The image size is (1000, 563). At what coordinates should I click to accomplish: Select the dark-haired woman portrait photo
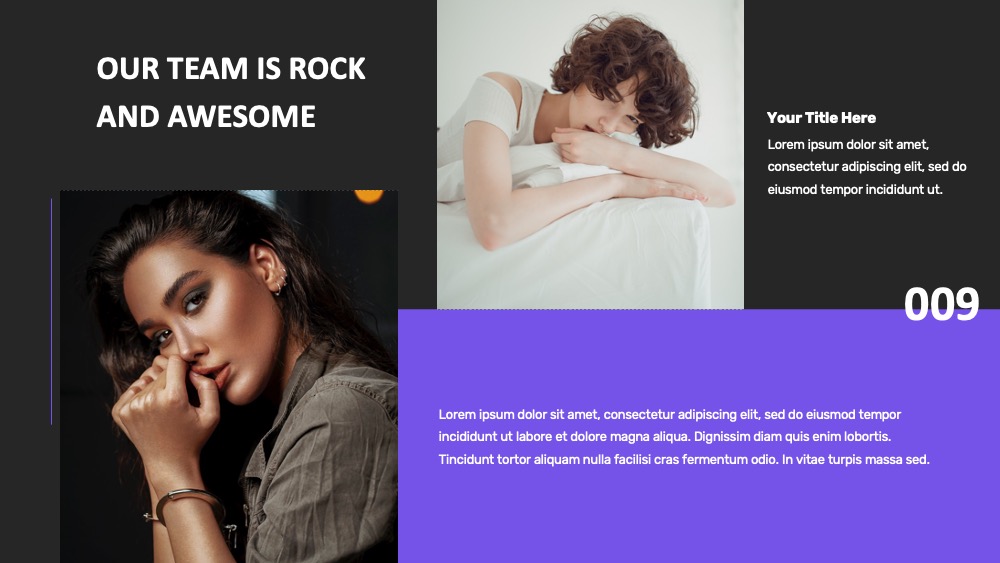click(229, 376)
